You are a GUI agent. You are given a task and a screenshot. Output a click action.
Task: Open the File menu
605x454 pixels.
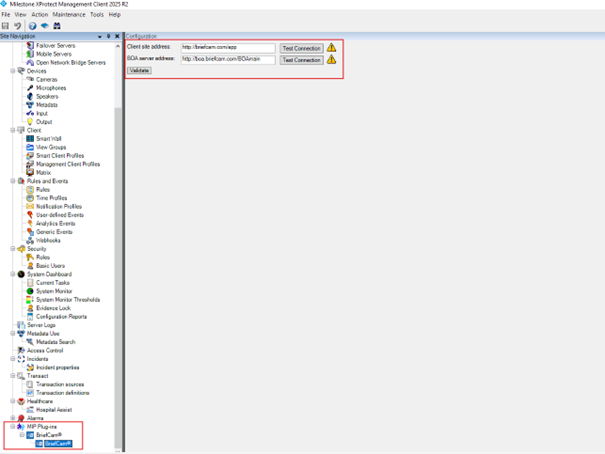[5, 15]
